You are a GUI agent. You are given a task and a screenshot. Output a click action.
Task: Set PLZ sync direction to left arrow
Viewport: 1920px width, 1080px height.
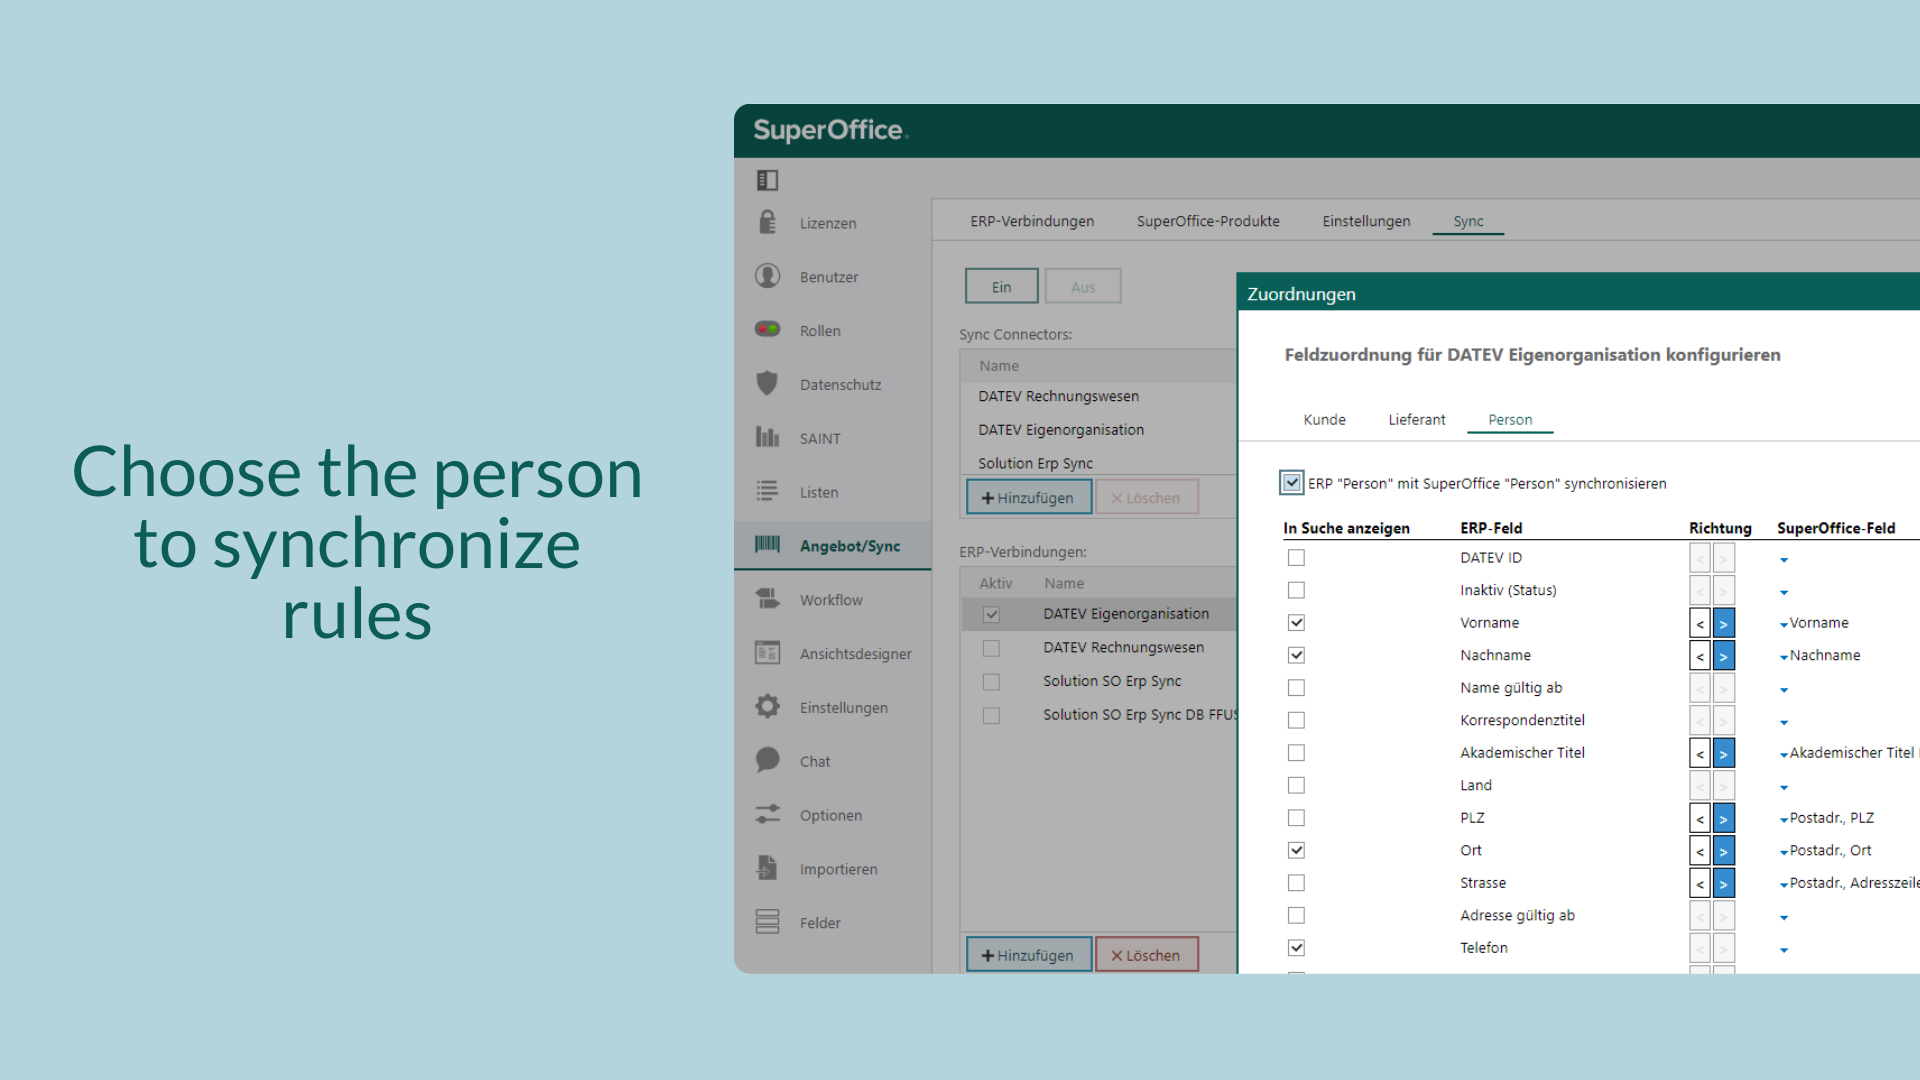[x=1700, y=818]
